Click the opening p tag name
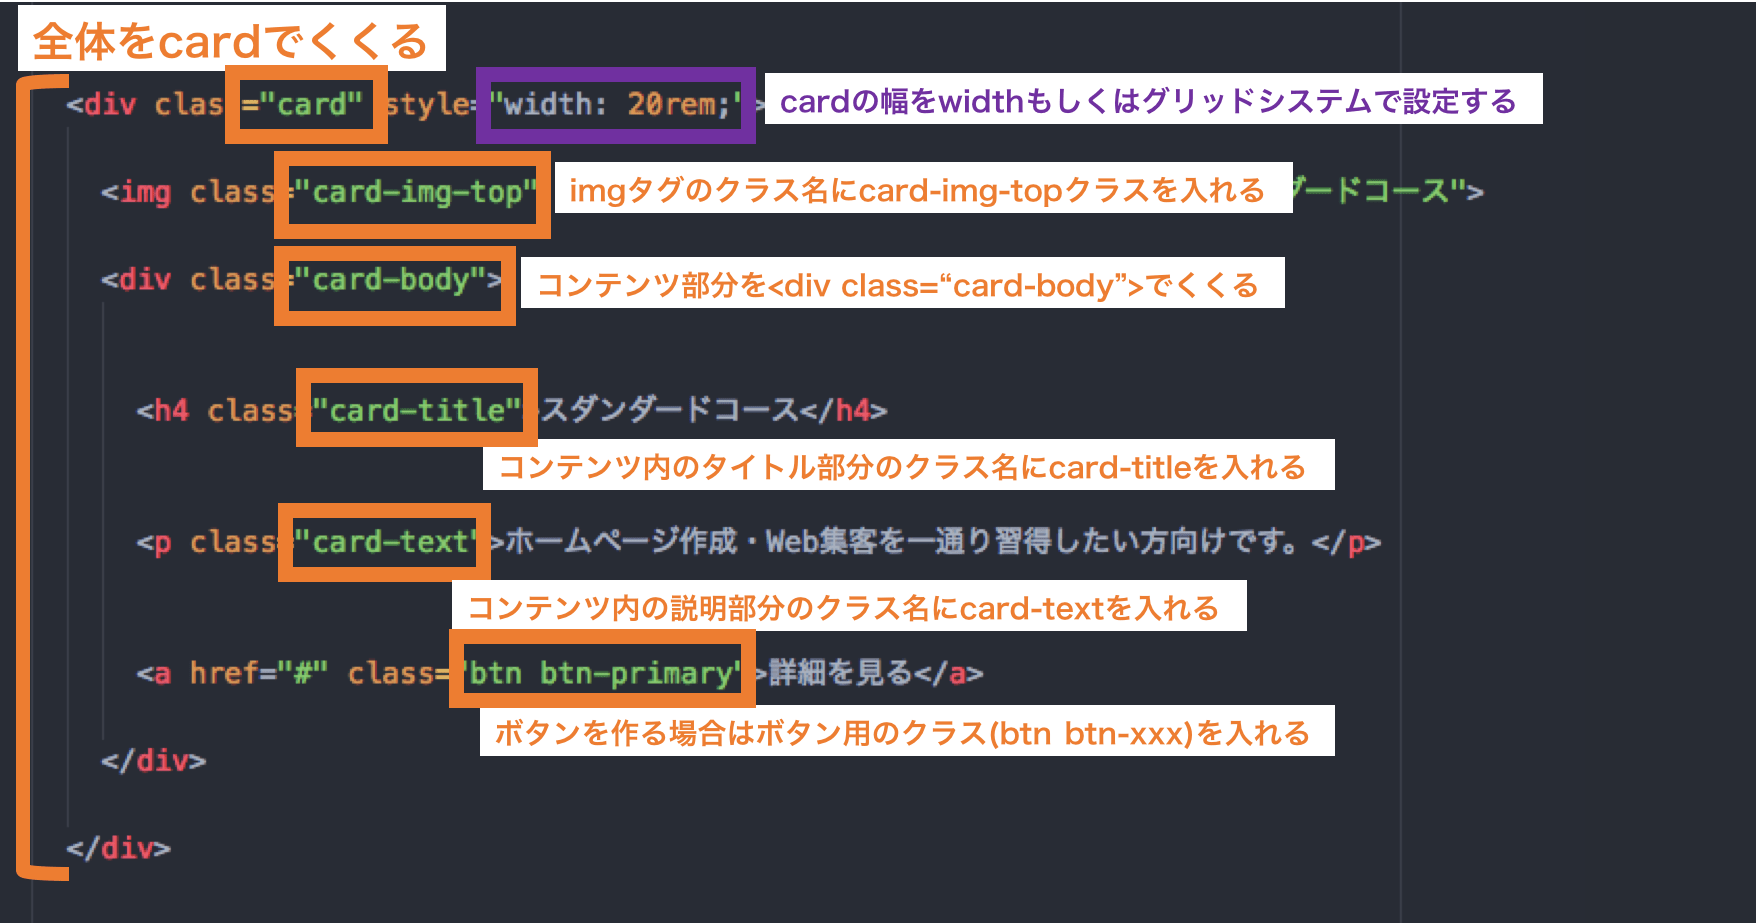The image size is (1756, 923). [x=163, y=543]
